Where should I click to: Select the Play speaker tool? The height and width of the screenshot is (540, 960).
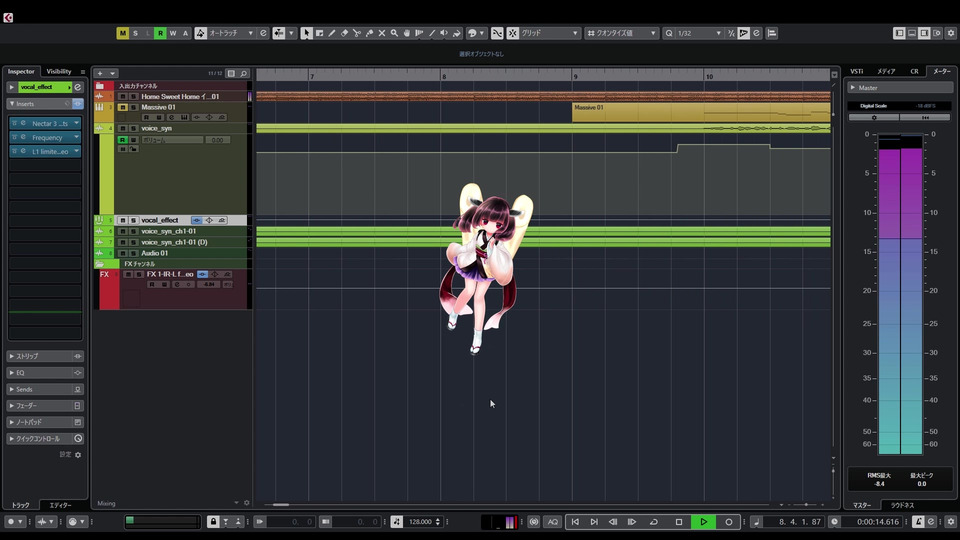[x=444, y=33]
